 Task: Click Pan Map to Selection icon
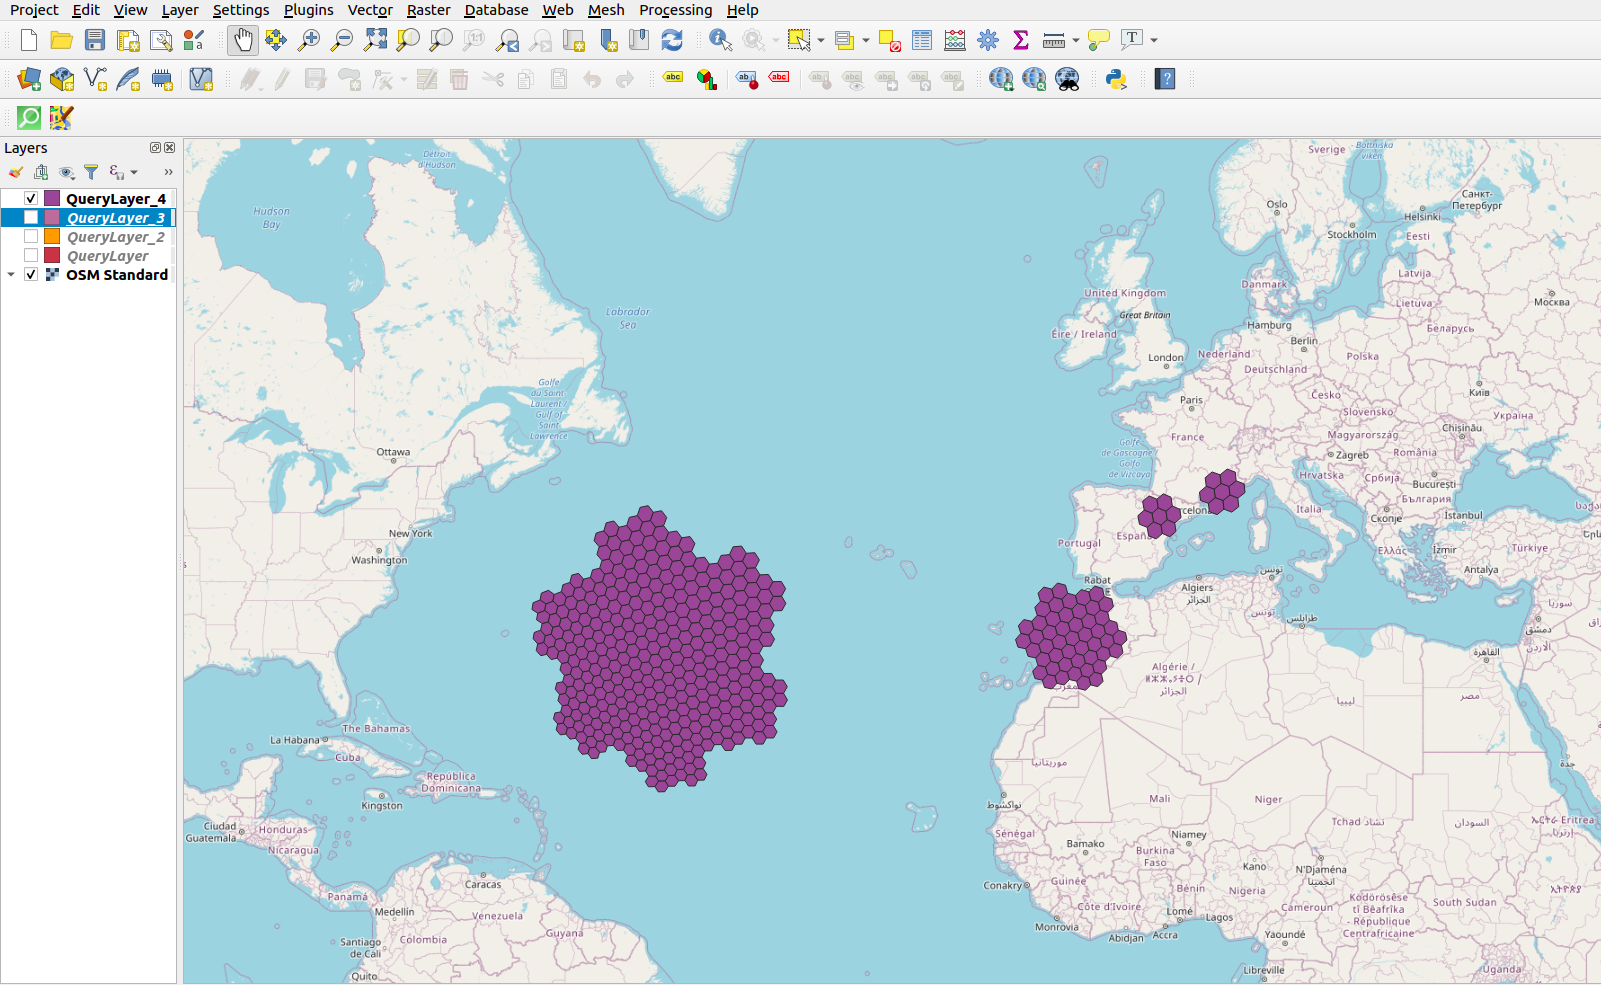point(276,40)
